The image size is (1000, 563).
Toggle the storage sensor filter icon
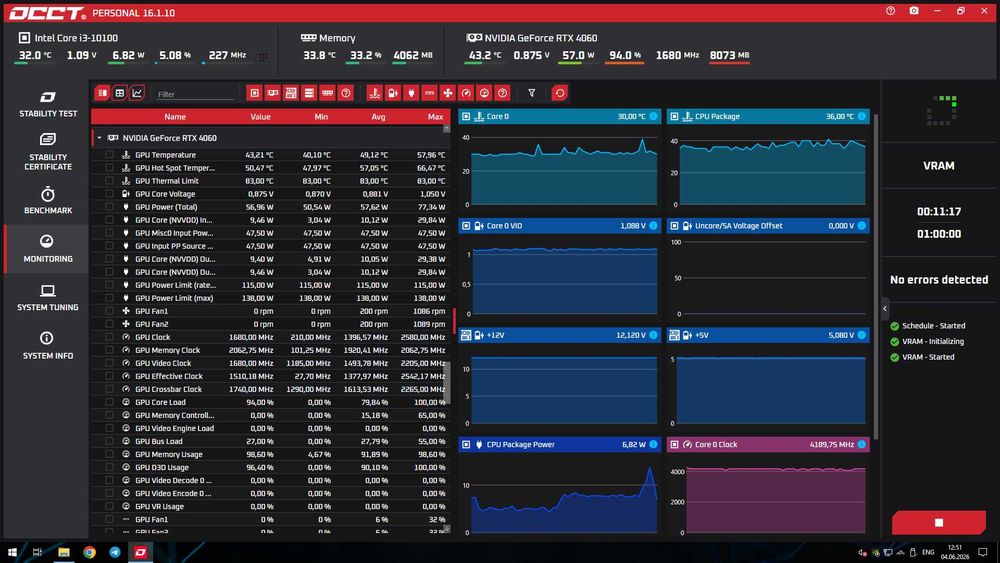309,93
